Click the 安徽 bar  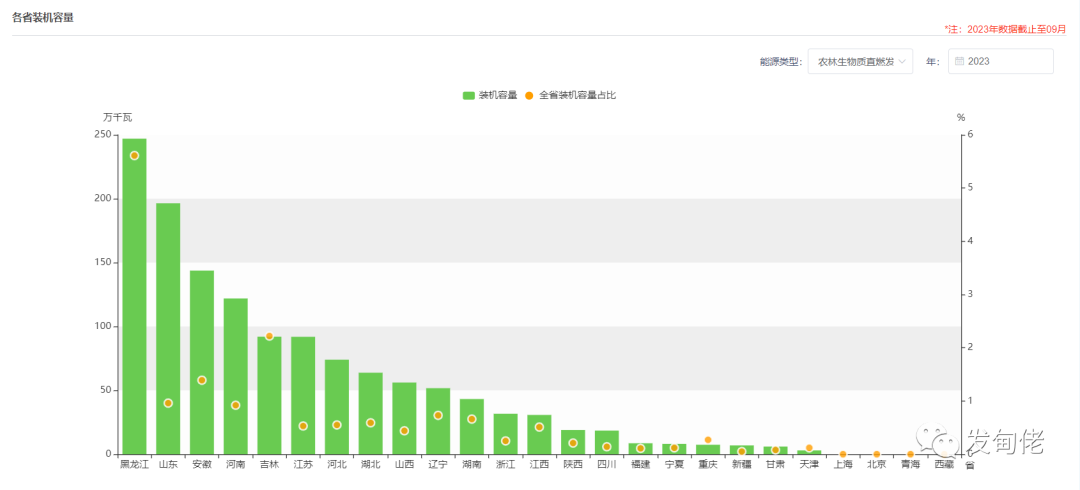point(202,363)
